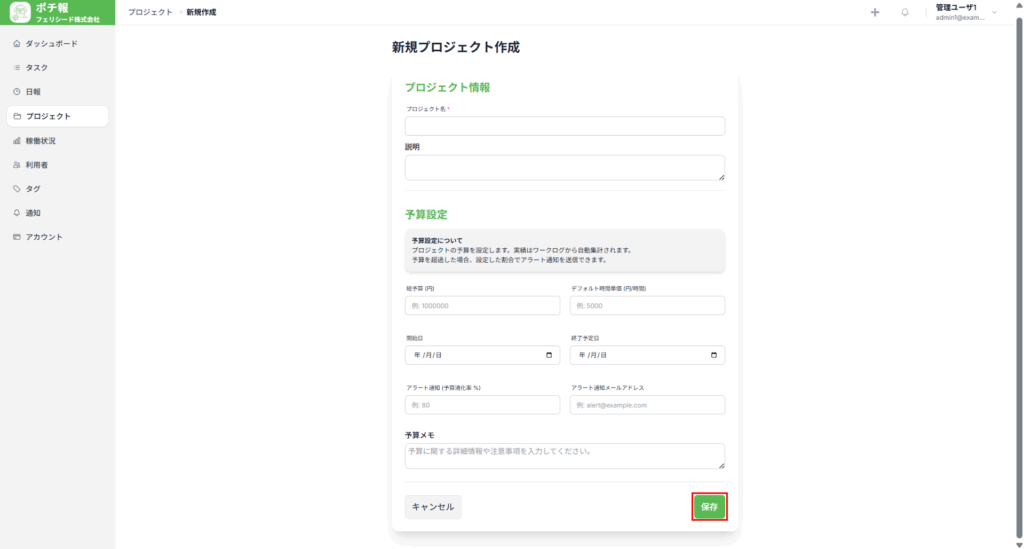
Task: Click the アラート通知メールアドレス field
Action: click(647, 405)
